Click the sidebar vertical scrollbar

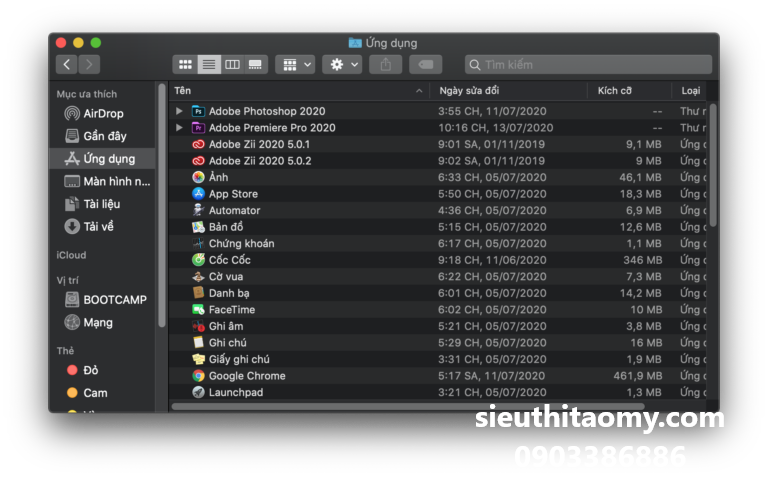(x=162, y=205)
